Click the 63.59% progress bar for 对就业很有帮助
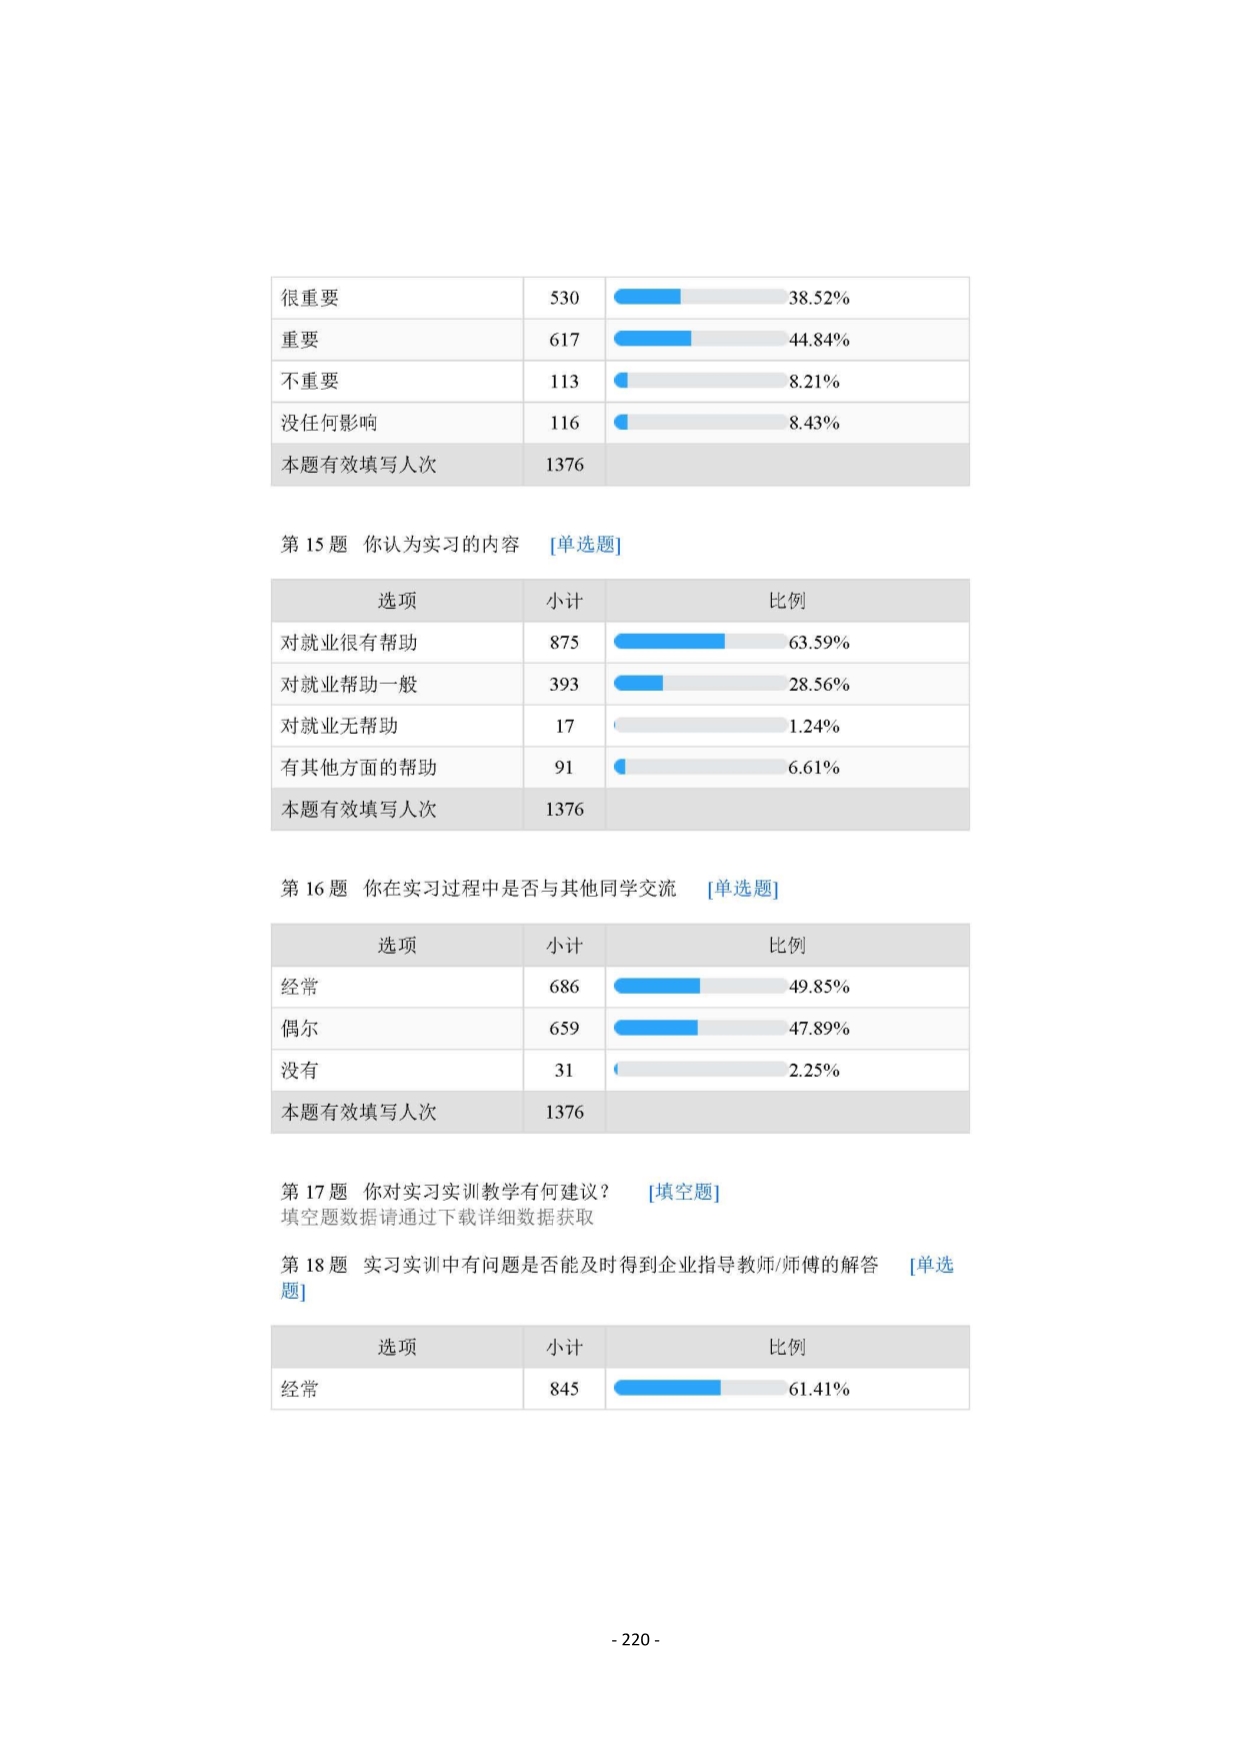The height and width of the screenshot is (1753, 1240). pyautogui.click(x=699, y=642)
